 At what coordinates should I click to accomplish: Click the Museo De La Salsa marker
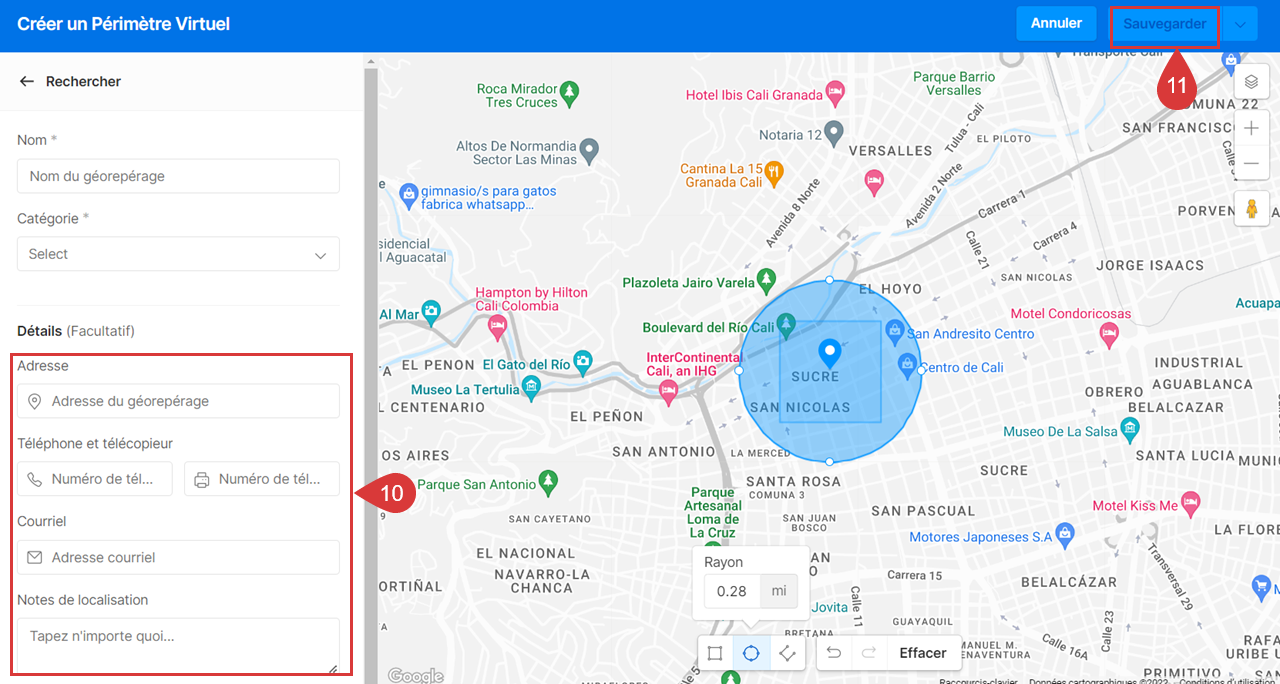coord(1131,429)
